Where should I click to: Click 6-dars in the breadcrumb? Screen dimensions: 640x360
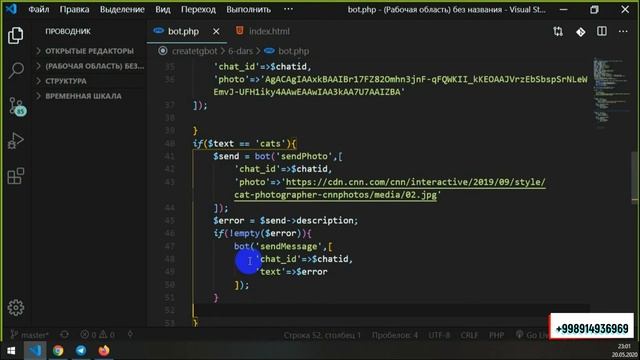(x=240, y=51)
